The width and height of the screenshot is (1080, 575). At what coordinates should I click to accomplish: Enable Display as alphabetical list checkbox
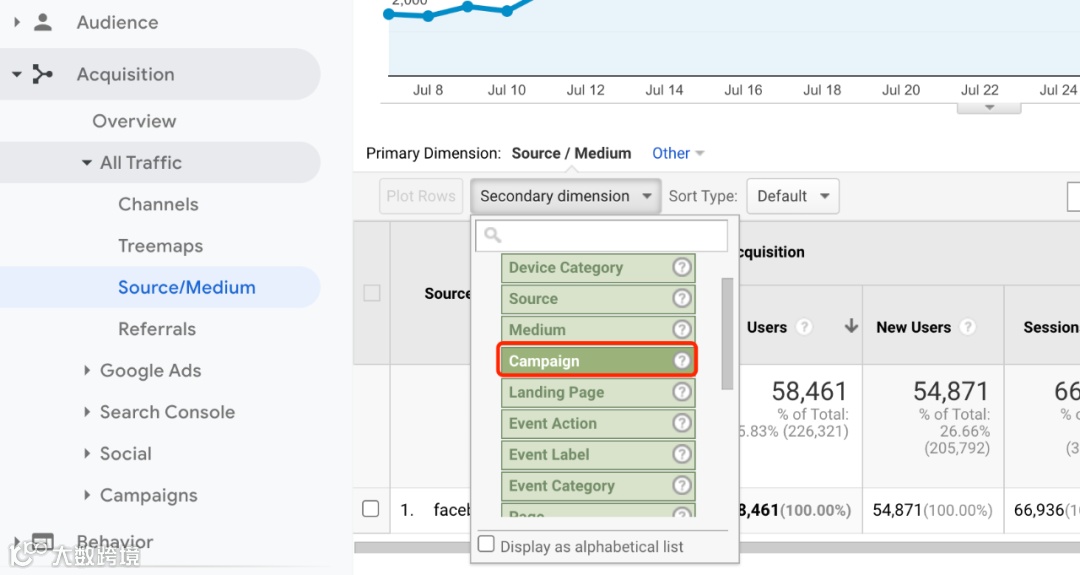point(487,545)
